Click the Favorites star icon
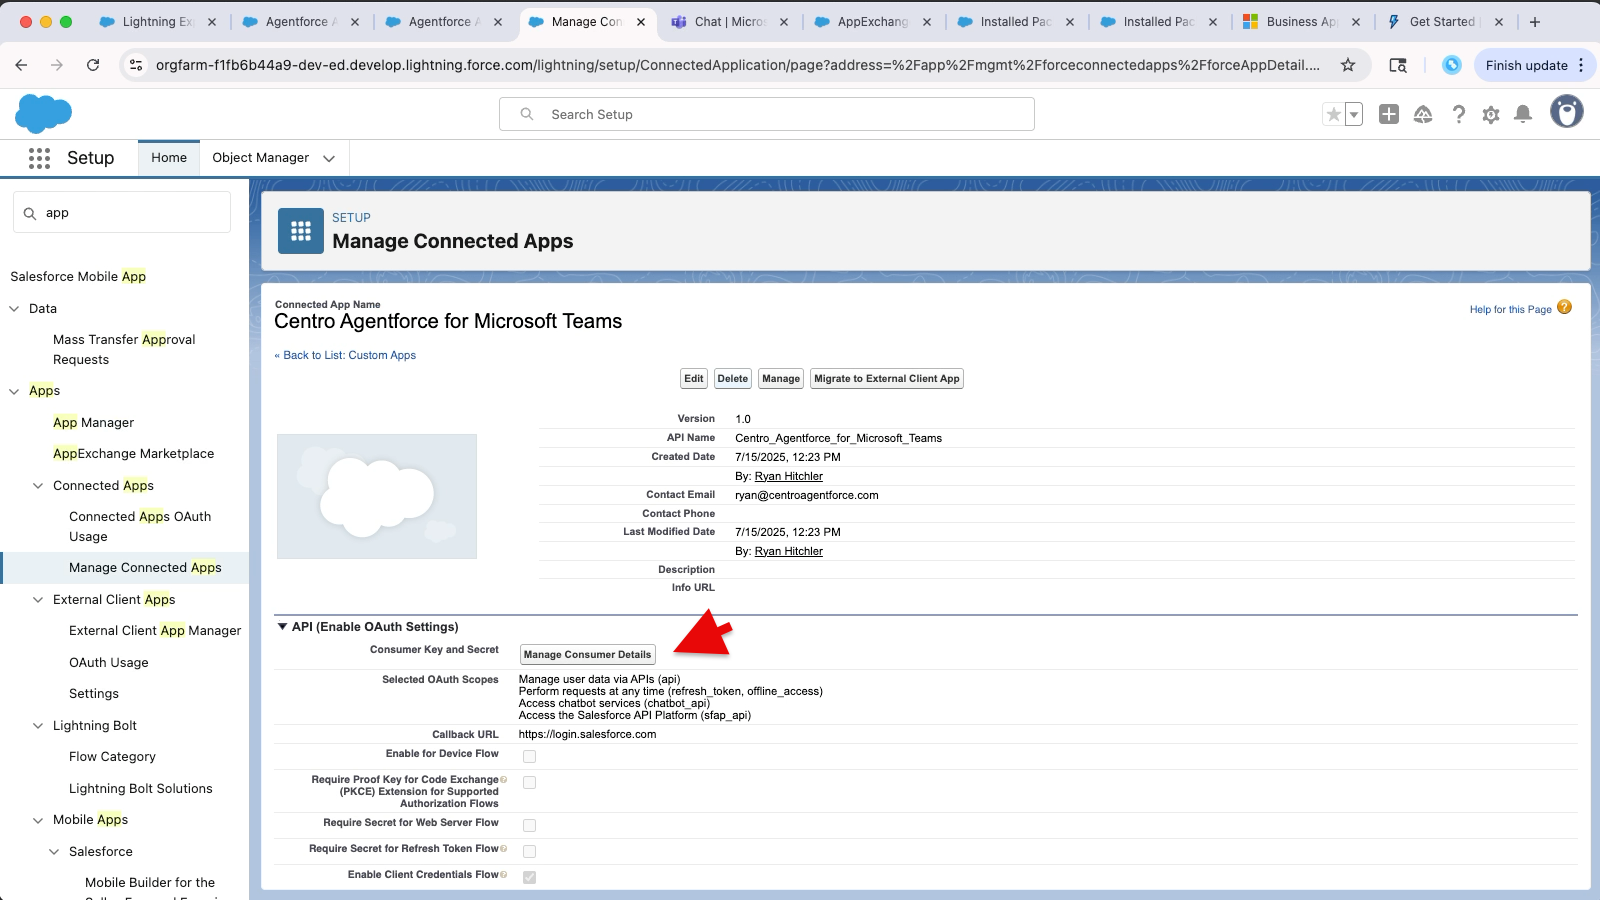This screenshot has width=1600, height=900. [x=1333, y=115]
